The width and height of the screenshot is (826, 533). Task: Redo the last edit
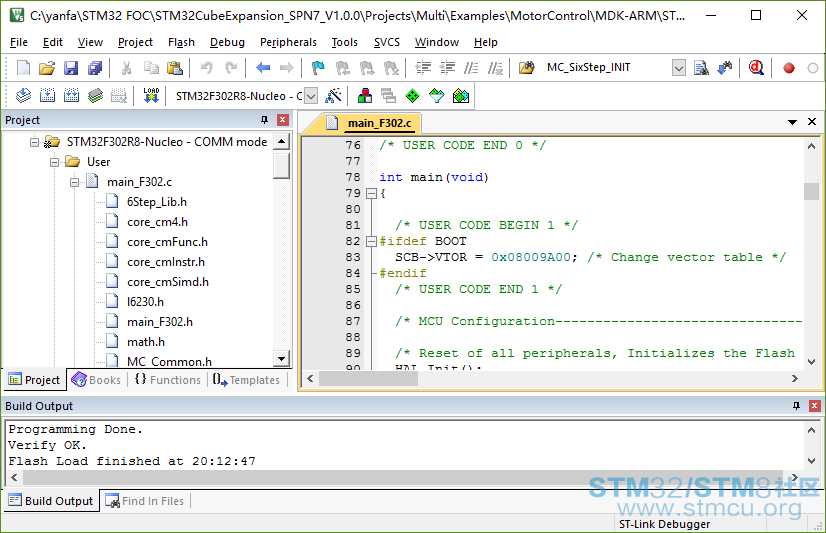(231, 68)
